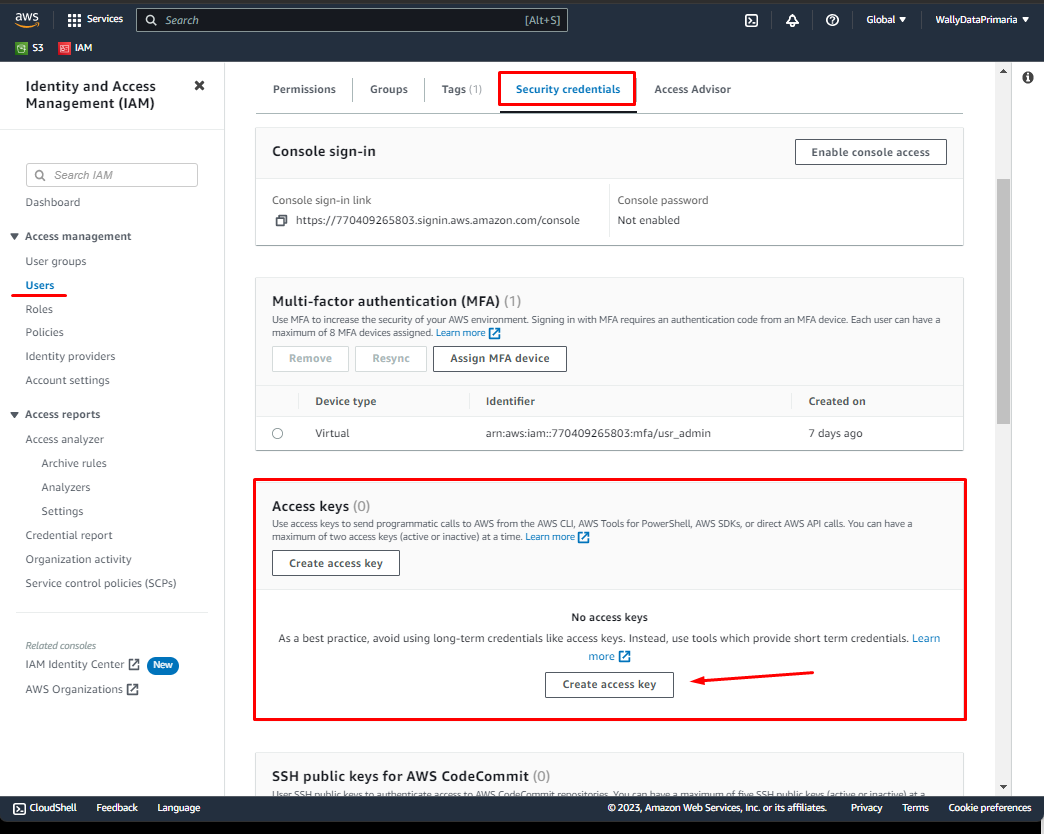Click inside the Search IAM field

(x=111, y=175)
